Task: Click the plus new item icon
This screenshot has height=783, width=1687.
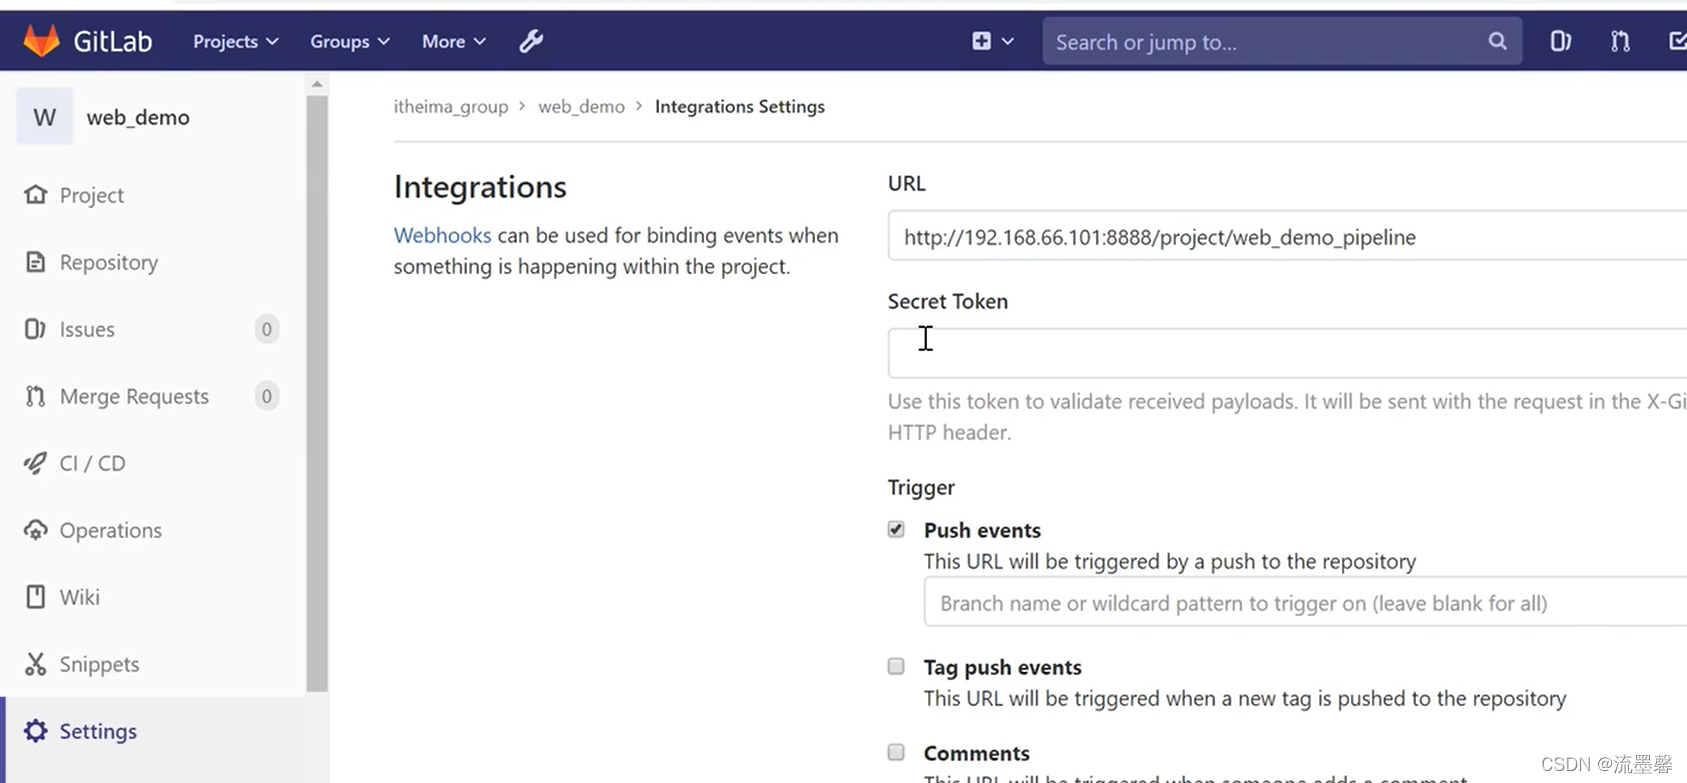Action: (x=981, y=41)
